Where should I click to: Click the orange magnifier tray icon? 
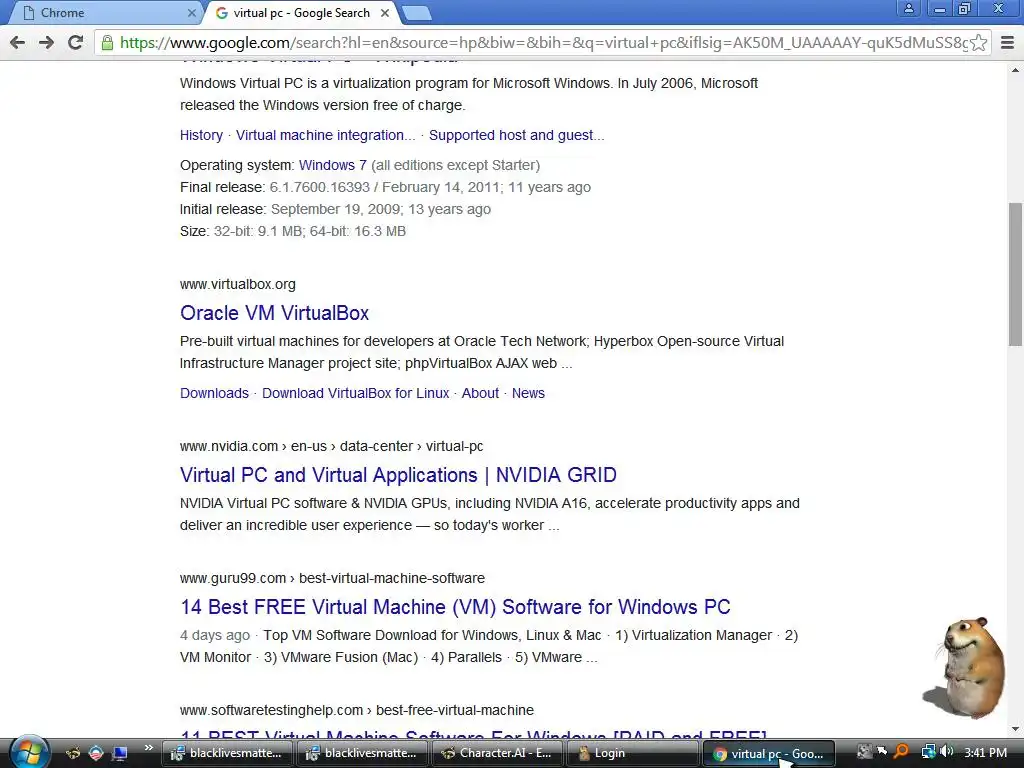[902, 752]
